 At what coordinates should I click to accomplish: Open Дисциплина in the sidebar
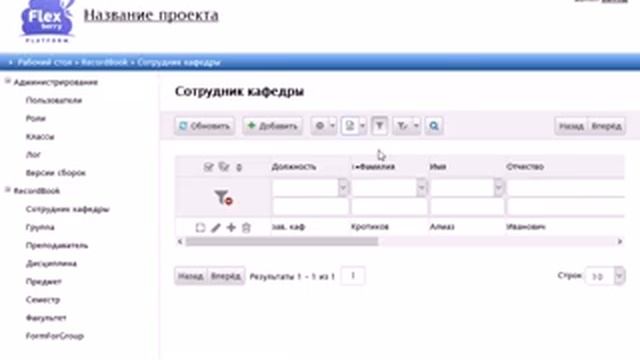pyautogui.click(x=51, y=264)
